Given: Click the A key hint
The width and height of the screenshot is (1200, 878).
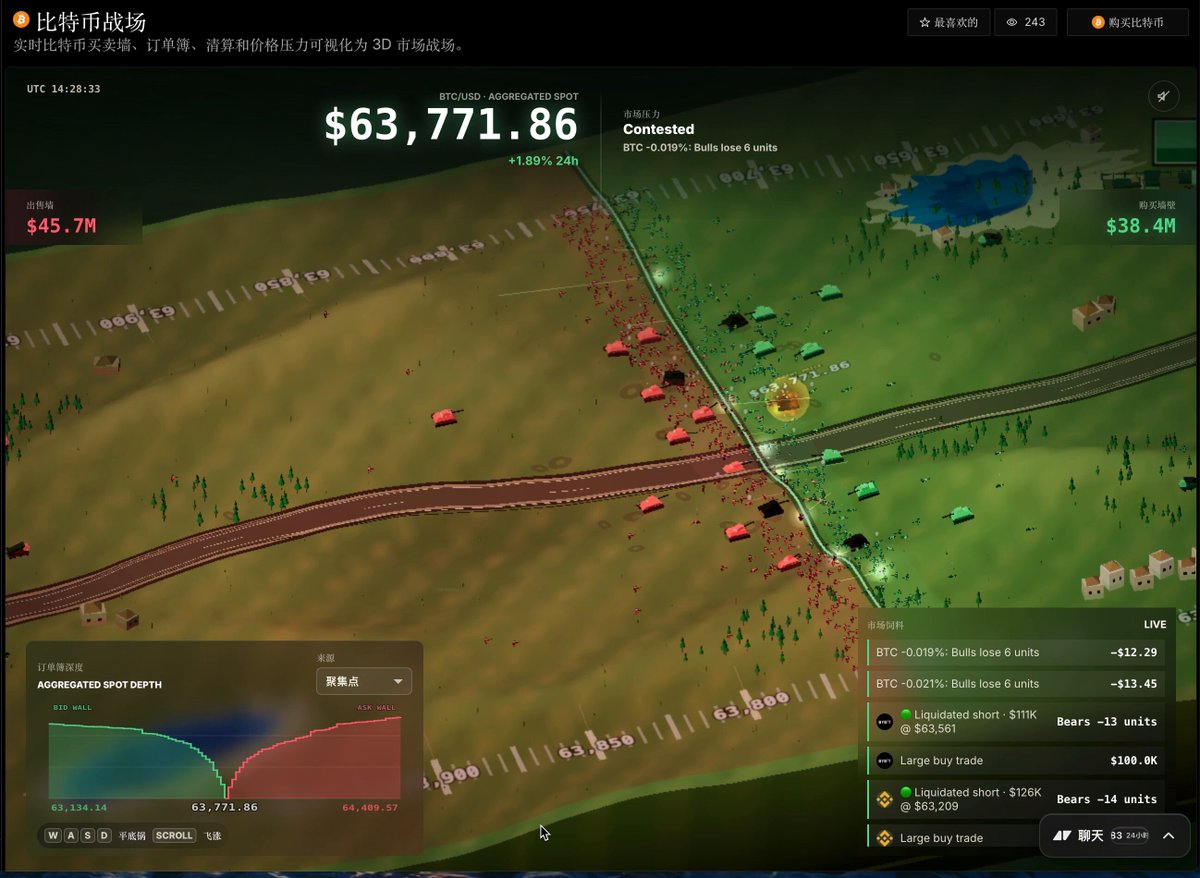Looking at the screenshot, I should pos(71,835).
